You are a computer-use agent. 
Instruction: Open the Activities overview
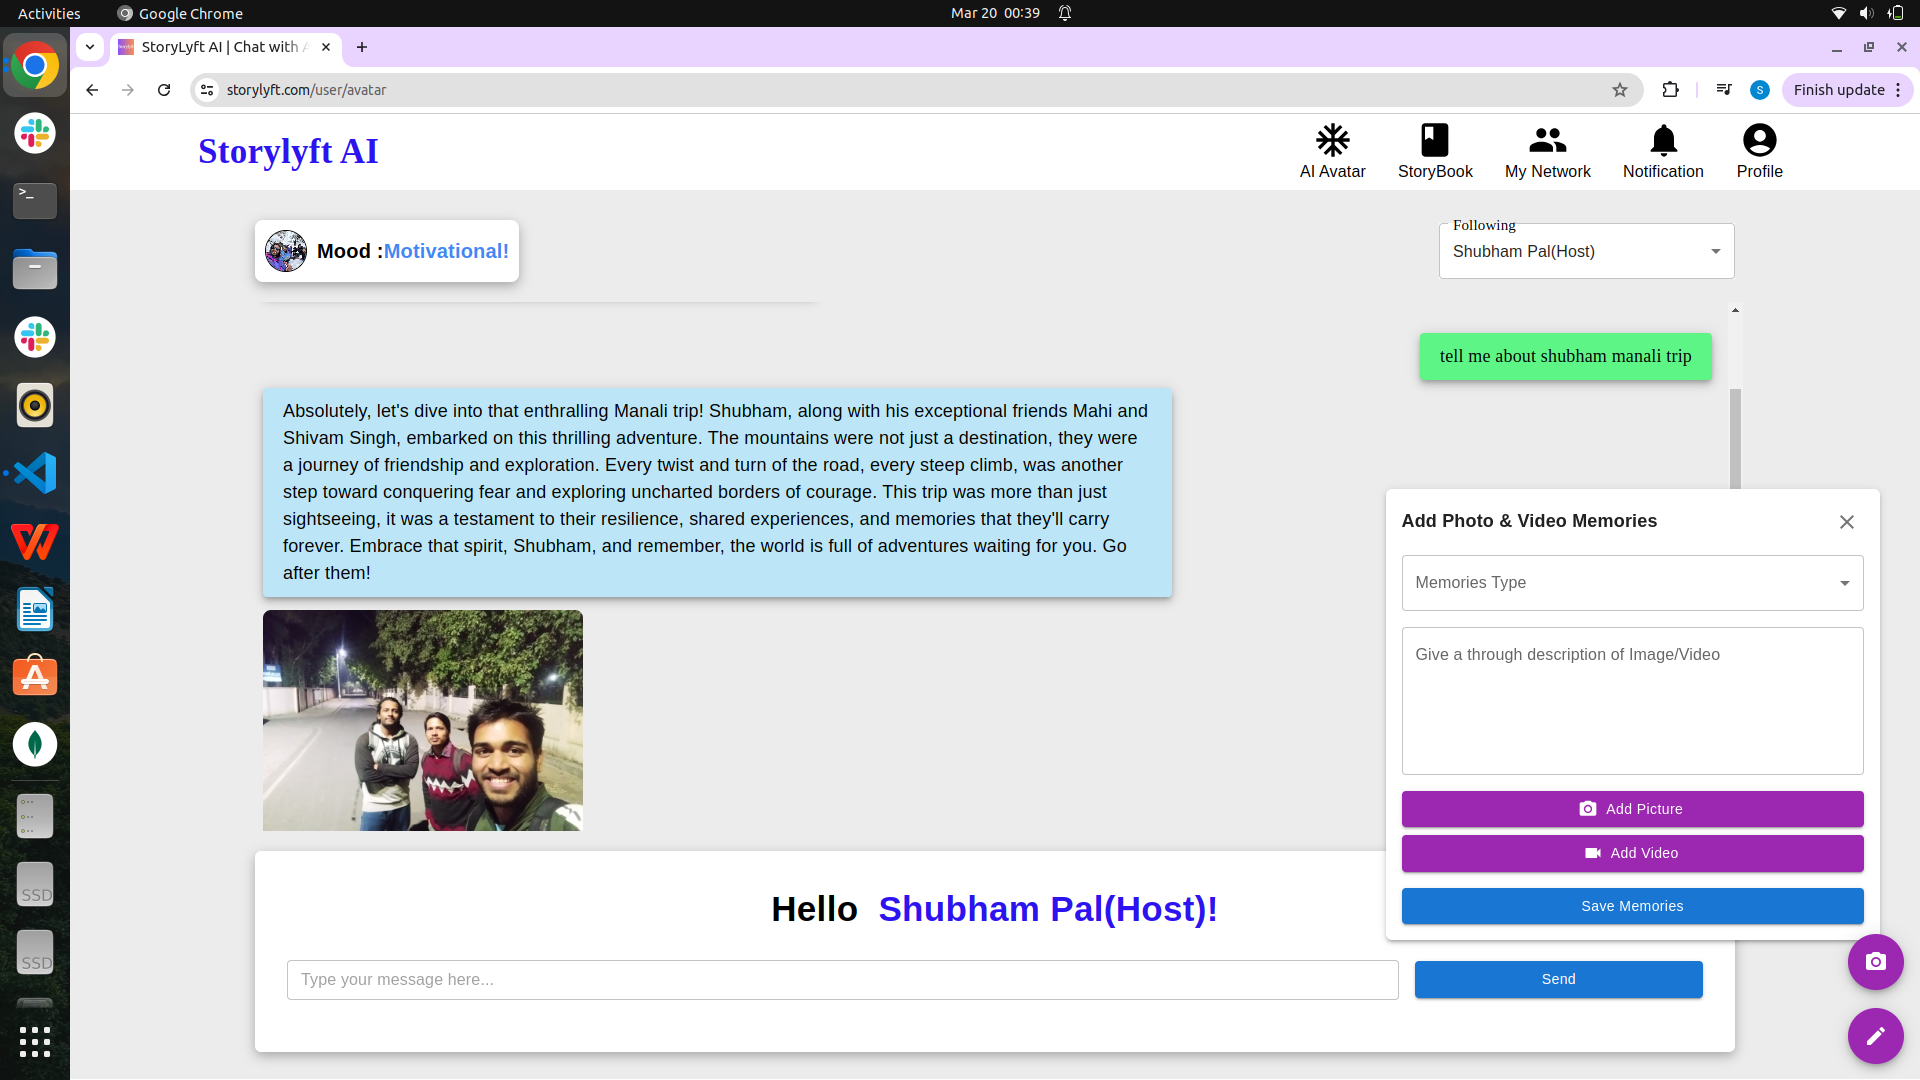click(x=48, y=13)
